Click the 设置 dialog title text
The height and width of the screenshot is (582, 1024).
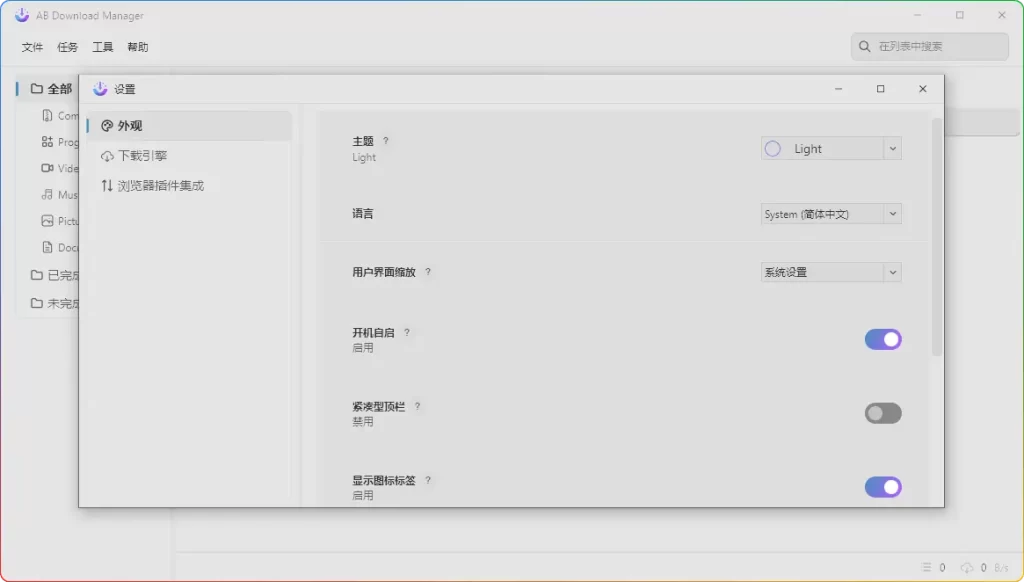click(125, 89)
